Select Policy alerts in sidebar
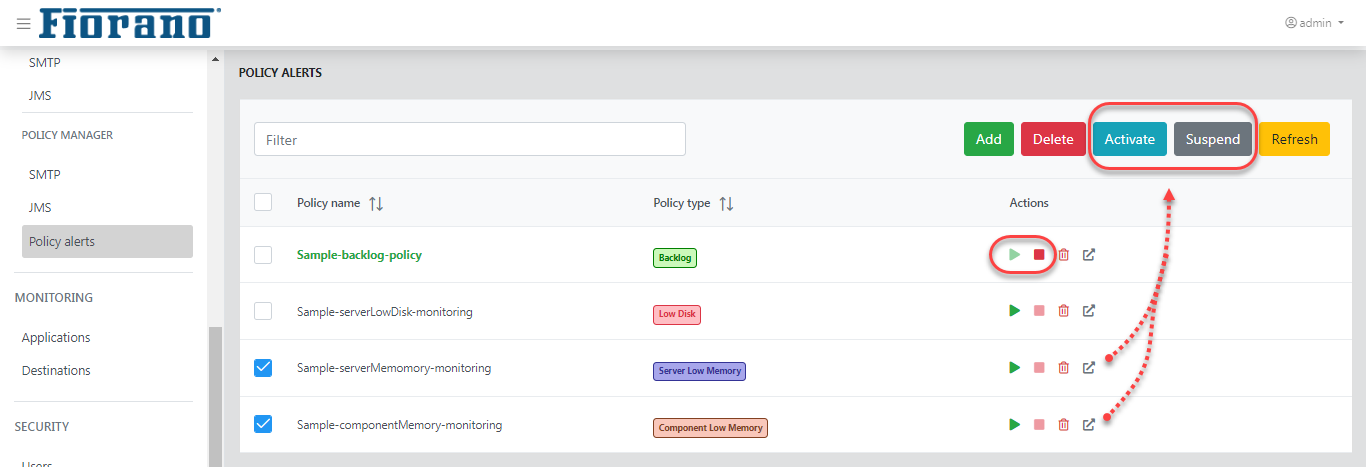The image size is (1366, 467). (107, 241)
